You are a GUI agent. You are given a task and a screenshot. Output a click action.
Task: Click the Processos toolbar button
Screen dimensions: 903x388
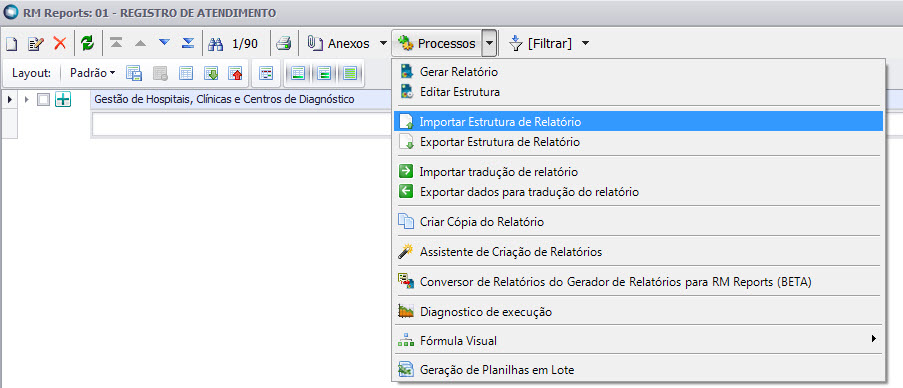coord(437,44)
